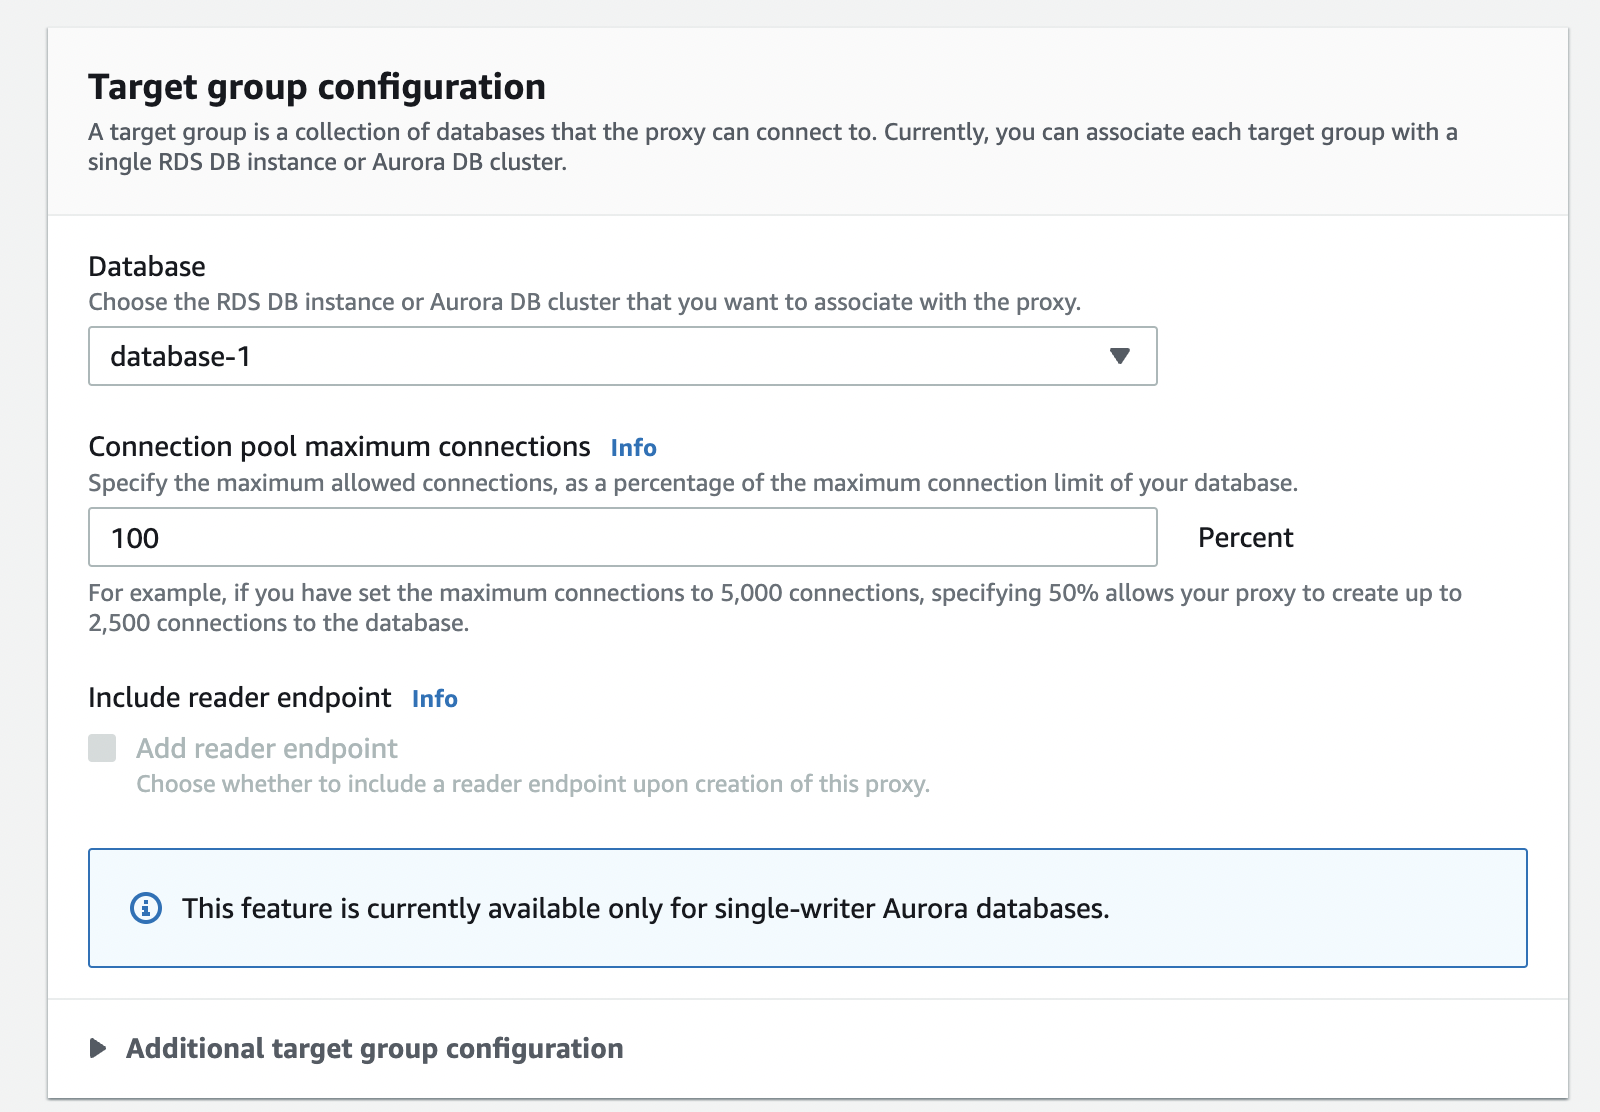Open Info link for Connection pool maximum connections
Viewport: 1600px width, 1112px height.
tap(633, 447)
